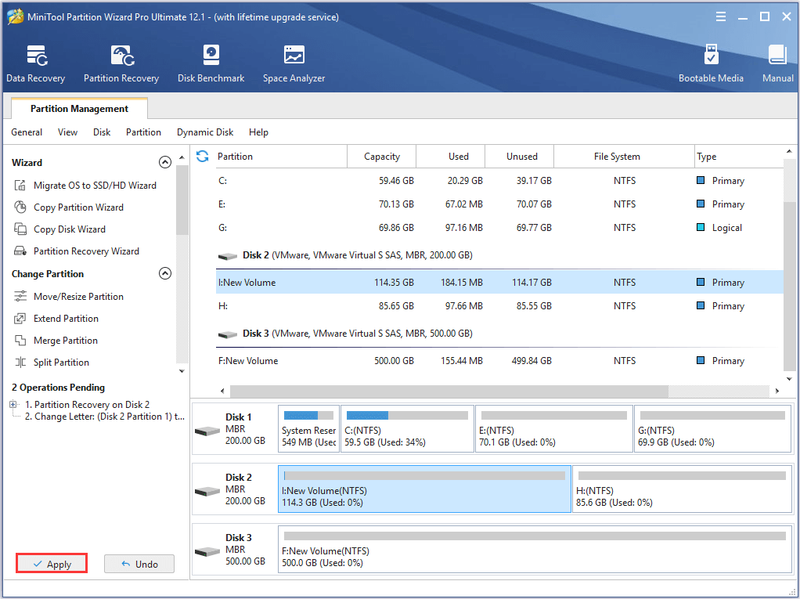Screen dimensions: 800x599
Task: Open the Space Analyzer
Action: 294,64
